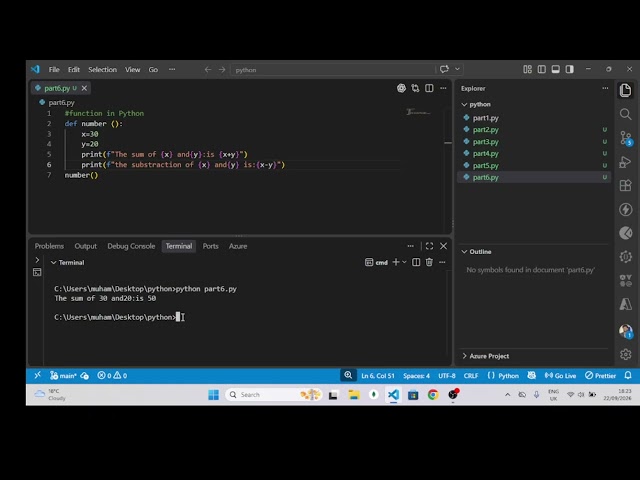This screenshot has height=480, width=640.
Task: Collapse the Outline section
Action: pyautogui.click(x=464, y=252)
